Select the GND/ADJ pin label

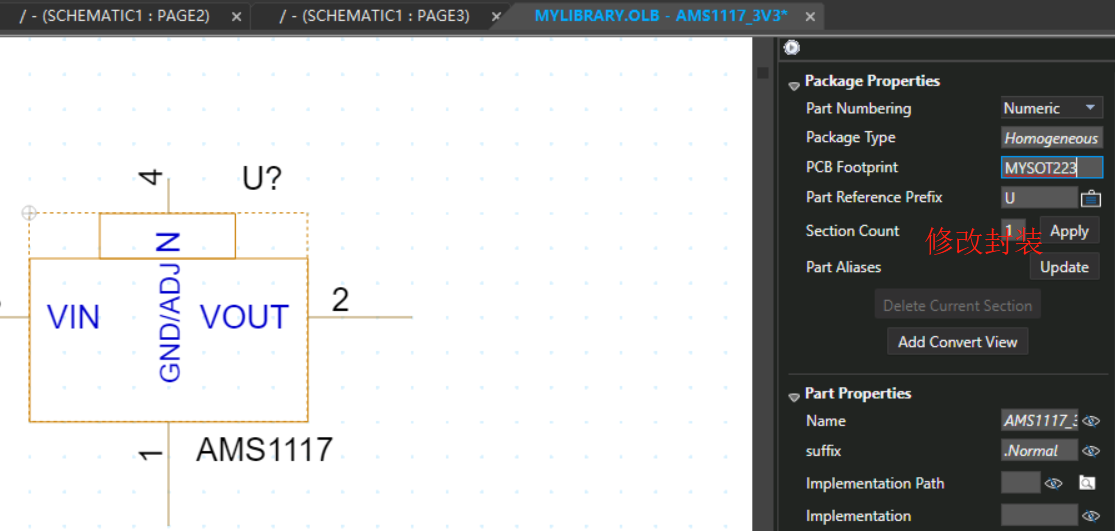[169, 323]
